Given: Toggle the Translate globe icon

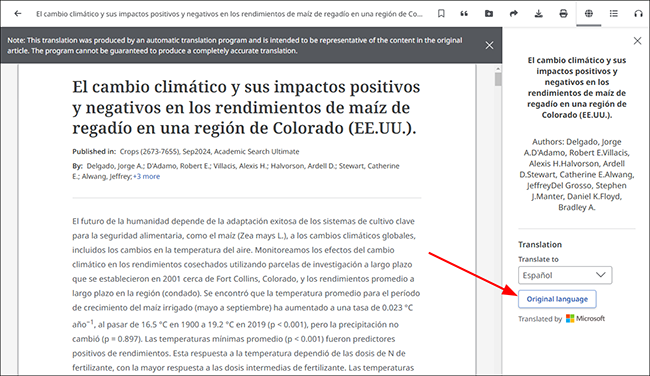Looking at the screenshot, I should coord(589,14).
